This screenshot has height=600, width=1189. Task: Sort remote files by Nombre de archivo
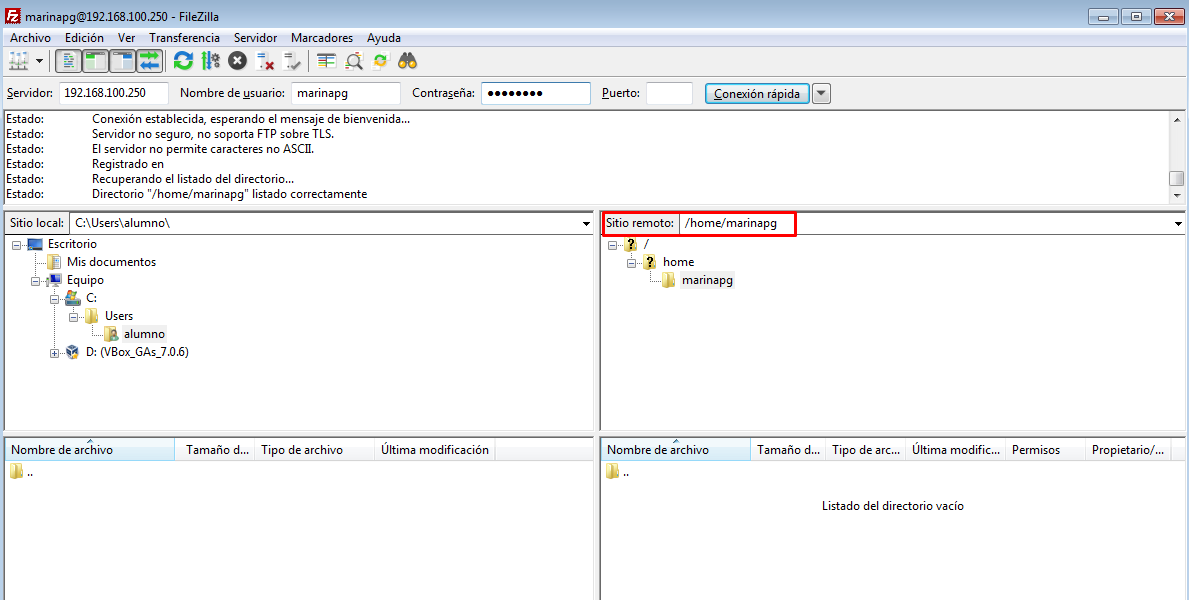[x=676, y=450]
